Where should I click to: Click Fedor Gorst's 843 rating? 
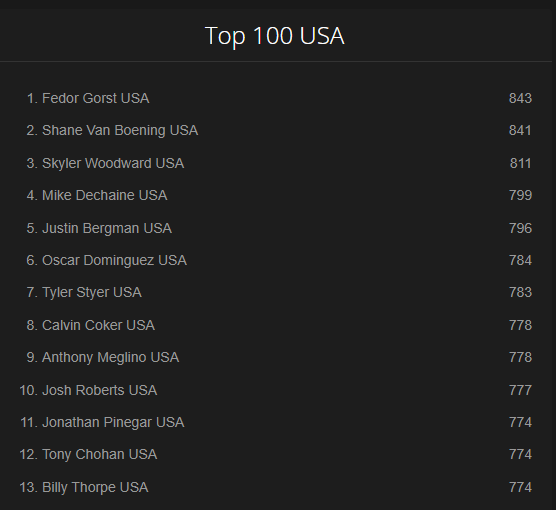click(x=520, y=98)
